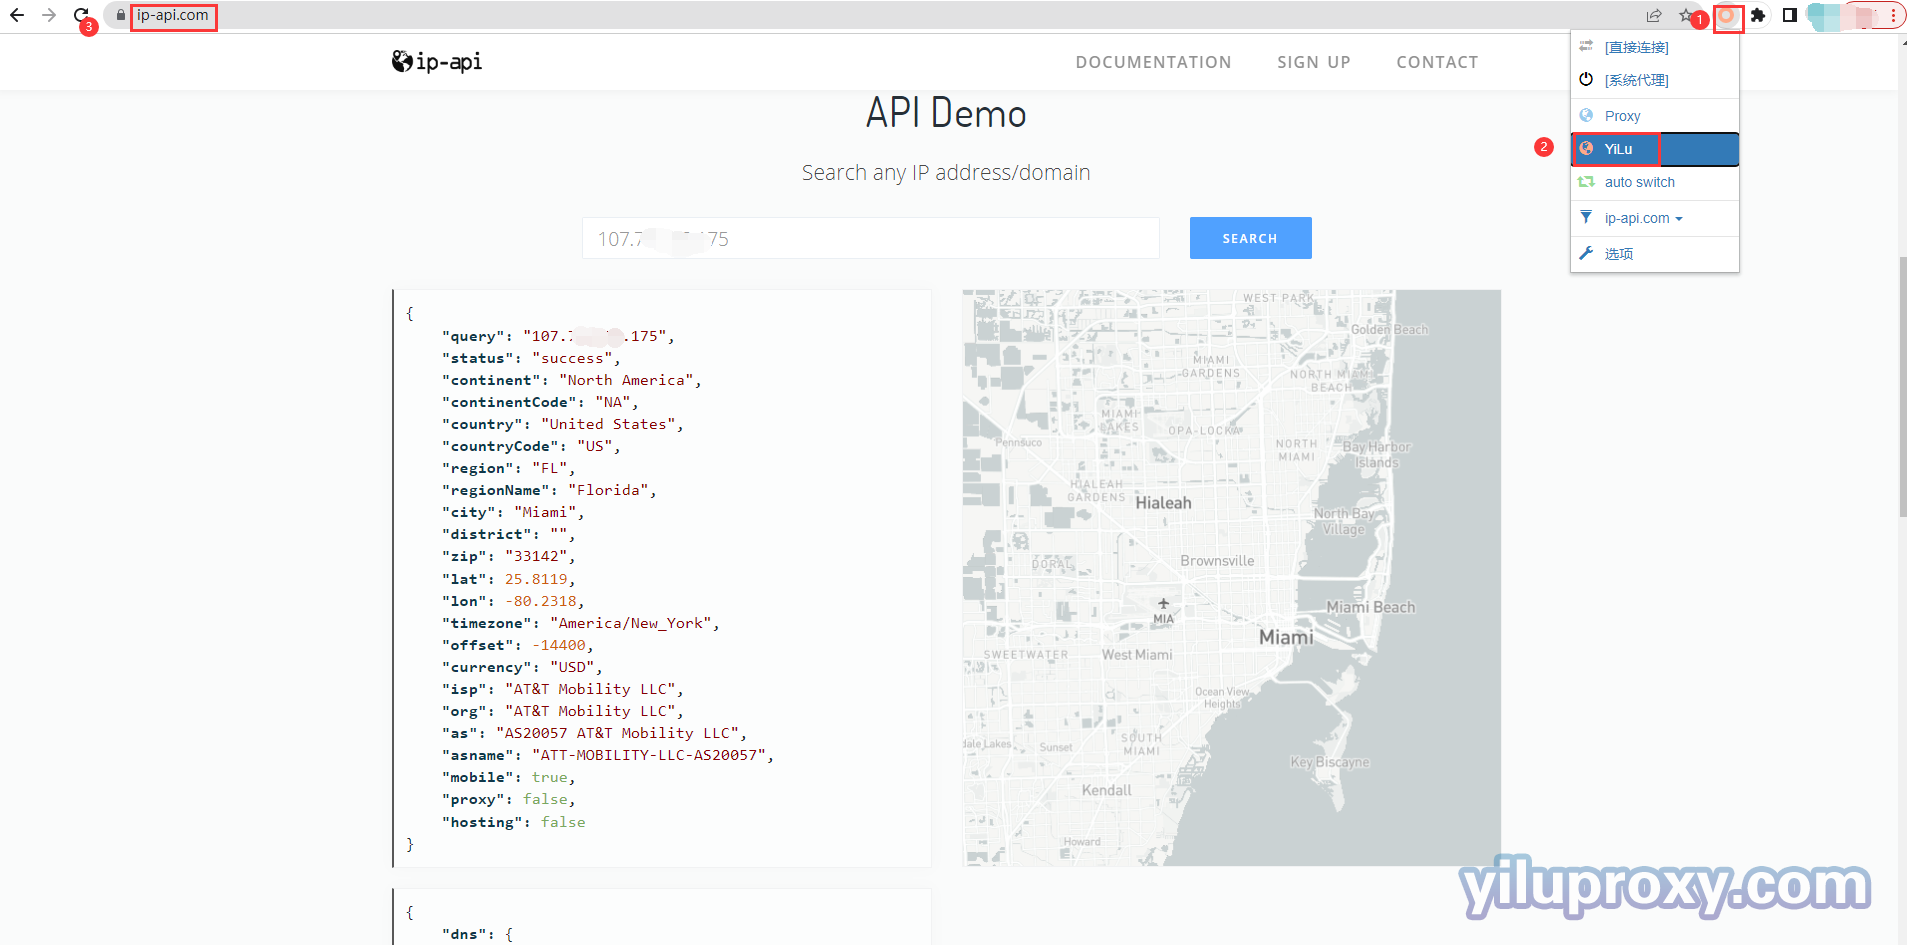Toggle the browser side panel icon
Image resolution: width=1907 pixels, height=945 pixels.
(1790, 15)
